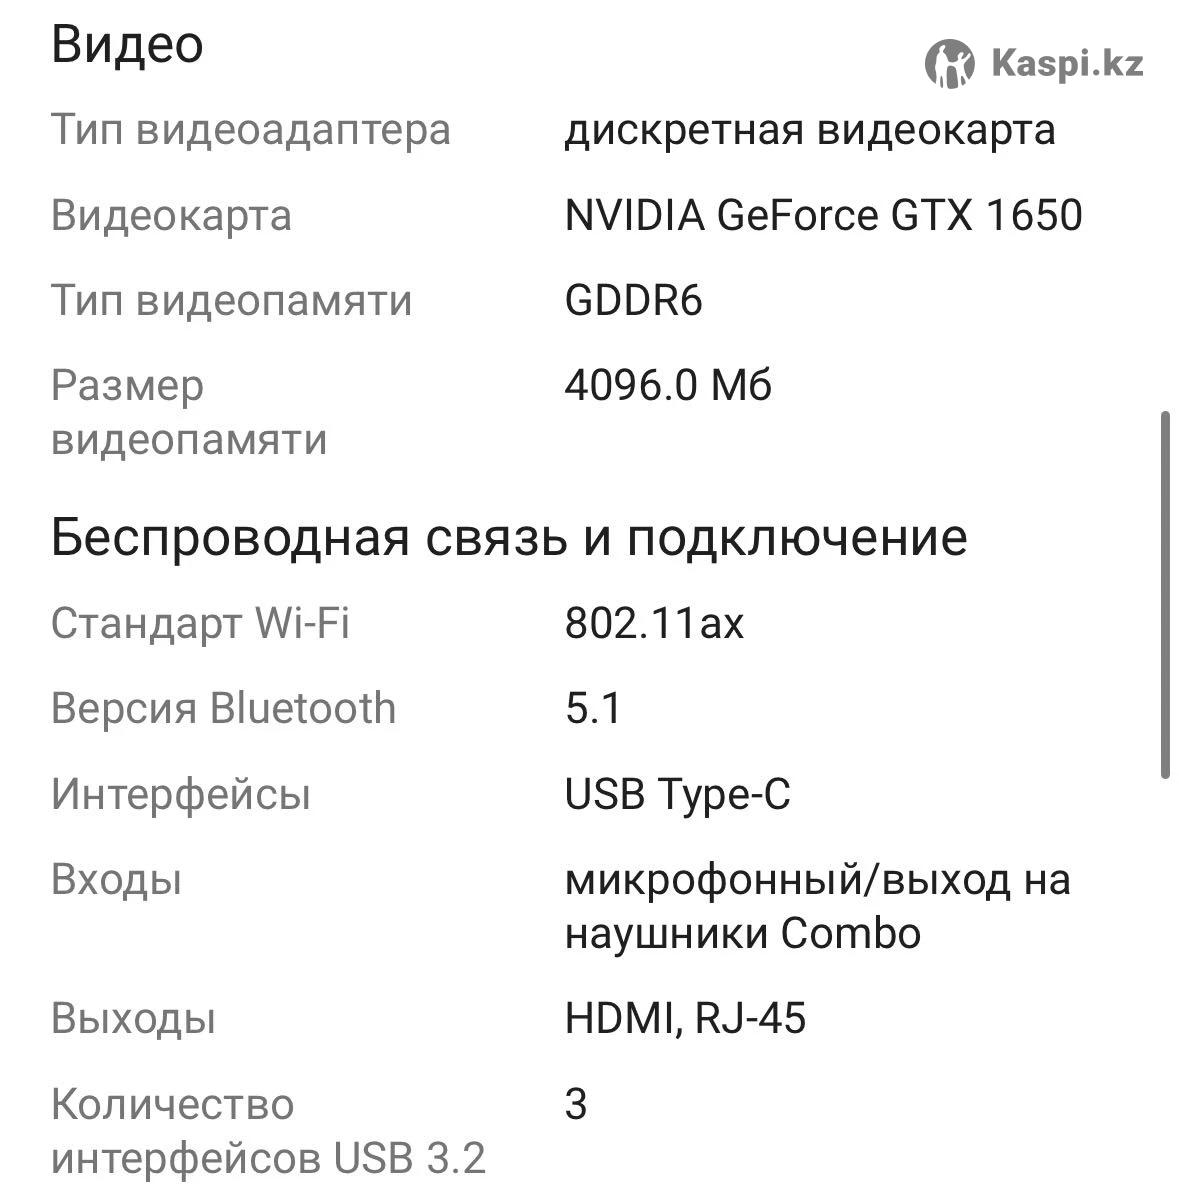
Task: Click the Тип видеоадаптера label
Action: pyautogui.click(x=251, y=130)
